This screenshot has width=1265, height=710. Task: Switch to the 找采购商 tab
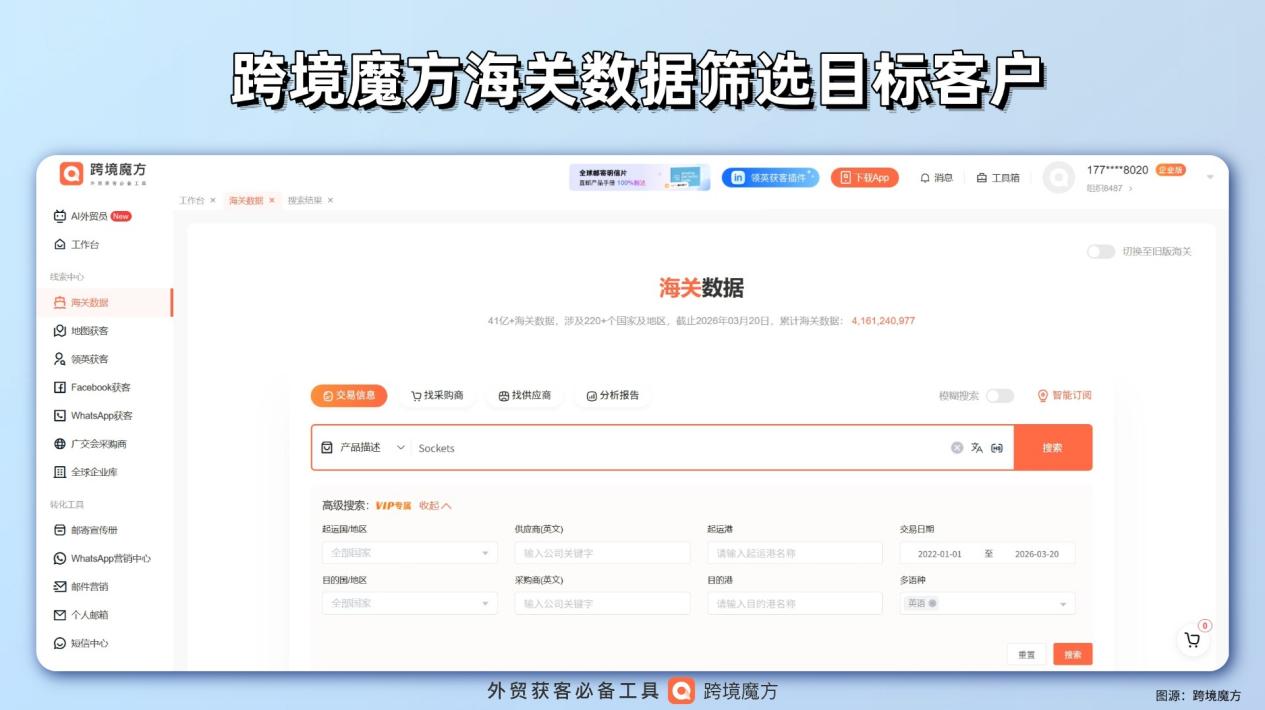click(435, 396)
